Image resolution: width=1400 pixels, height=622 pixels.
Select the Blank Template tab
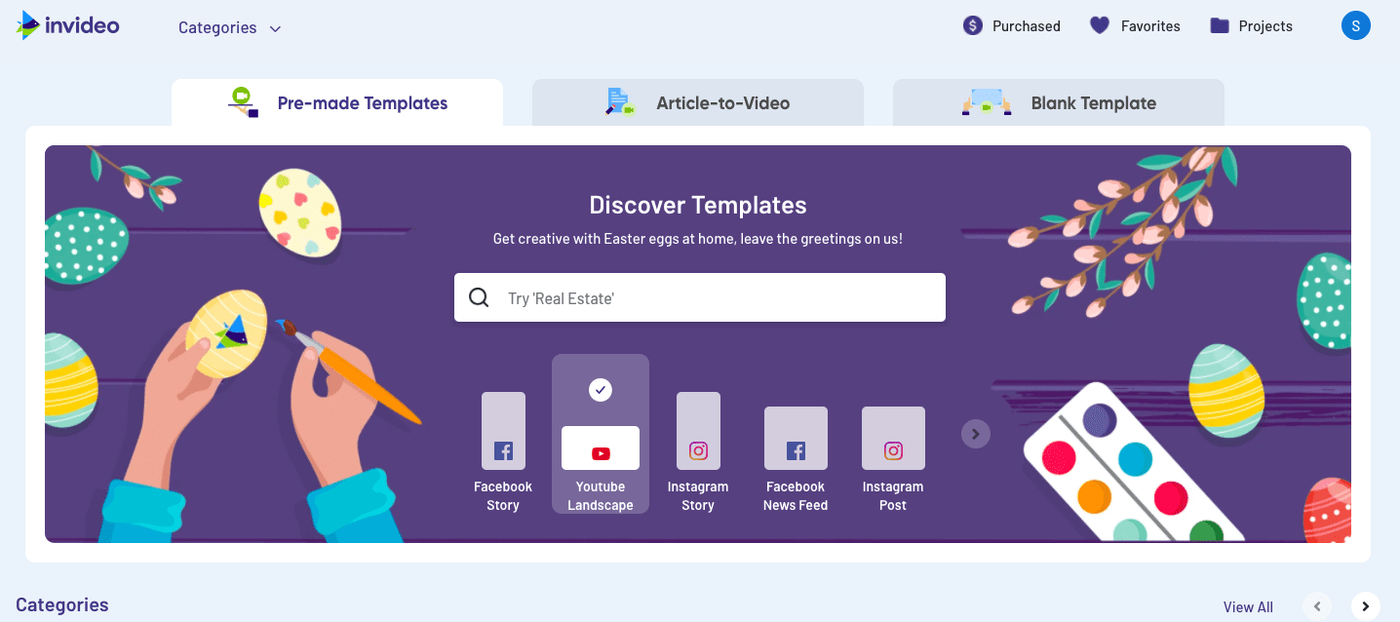1058,103
